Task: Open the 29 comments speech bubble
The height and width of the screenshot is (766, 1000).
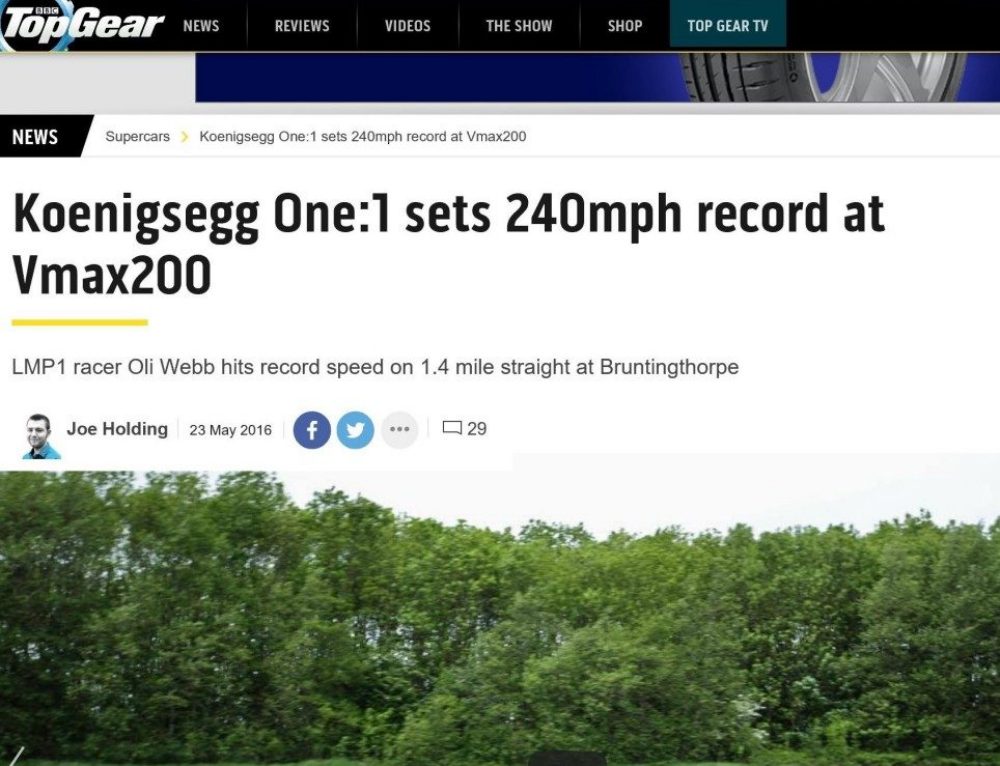Action: [x=465, y=429]
